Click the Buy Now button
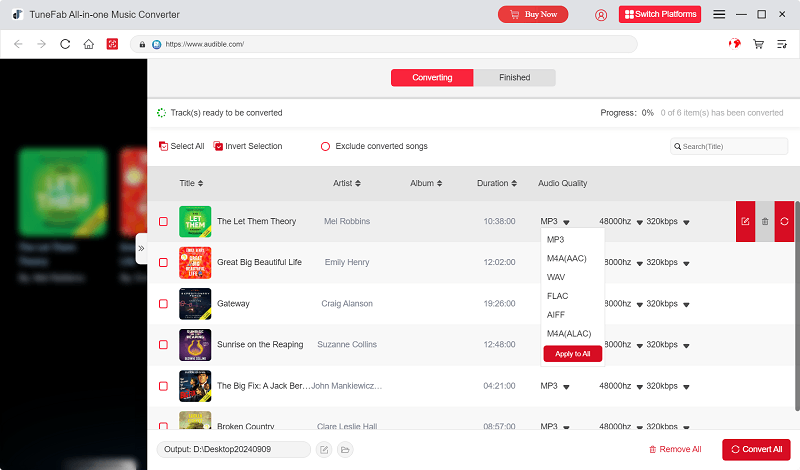 pyautogui.click(x=533, y=14)
